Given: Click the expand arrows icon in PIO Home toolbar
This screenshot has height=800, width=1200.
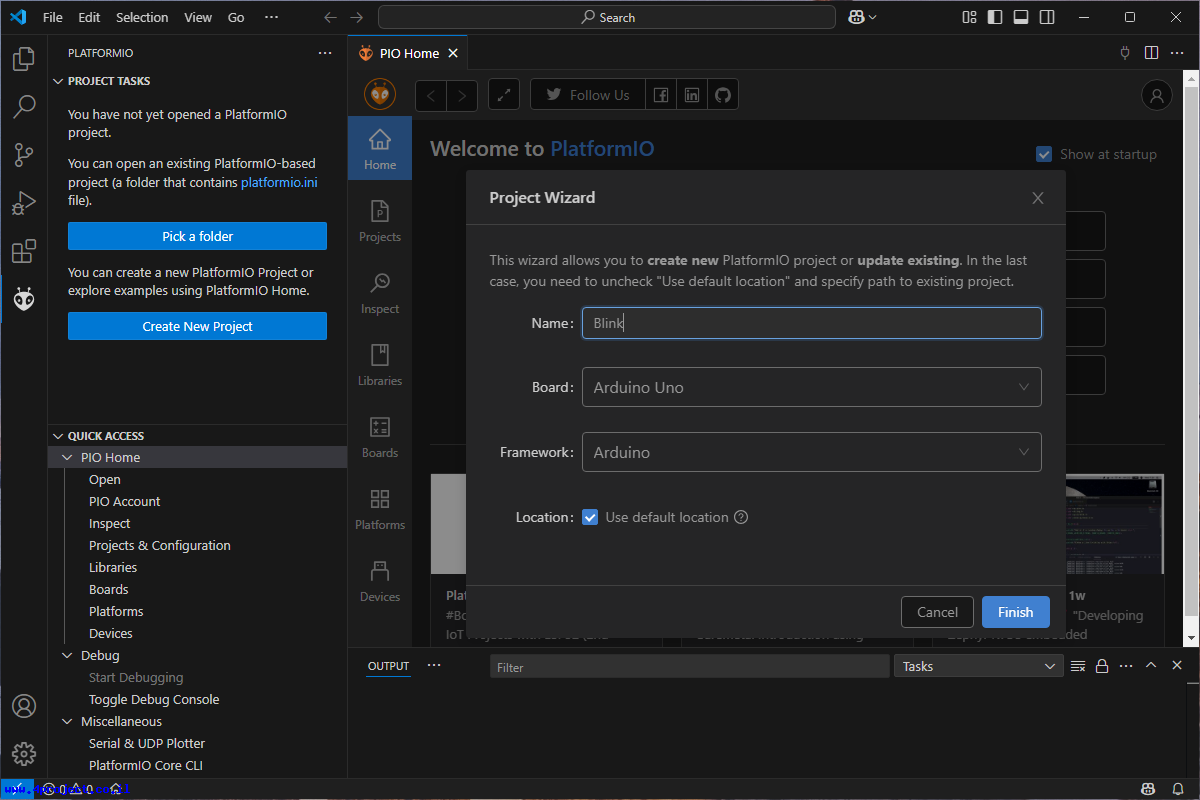Looking at the screenshot, I should 504,95.
